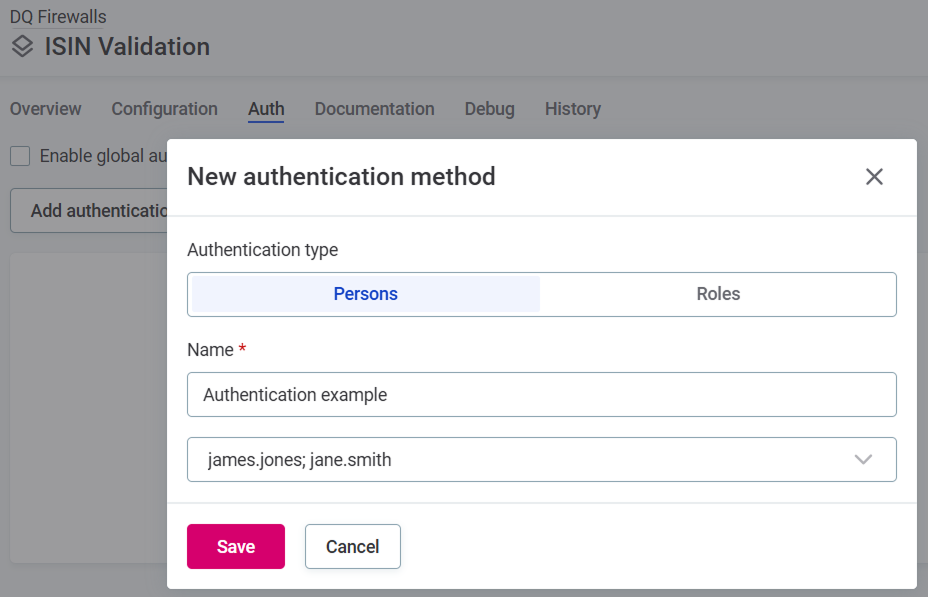Navigate to DQ Firewalls via breadcrumb

coord(57,16)
